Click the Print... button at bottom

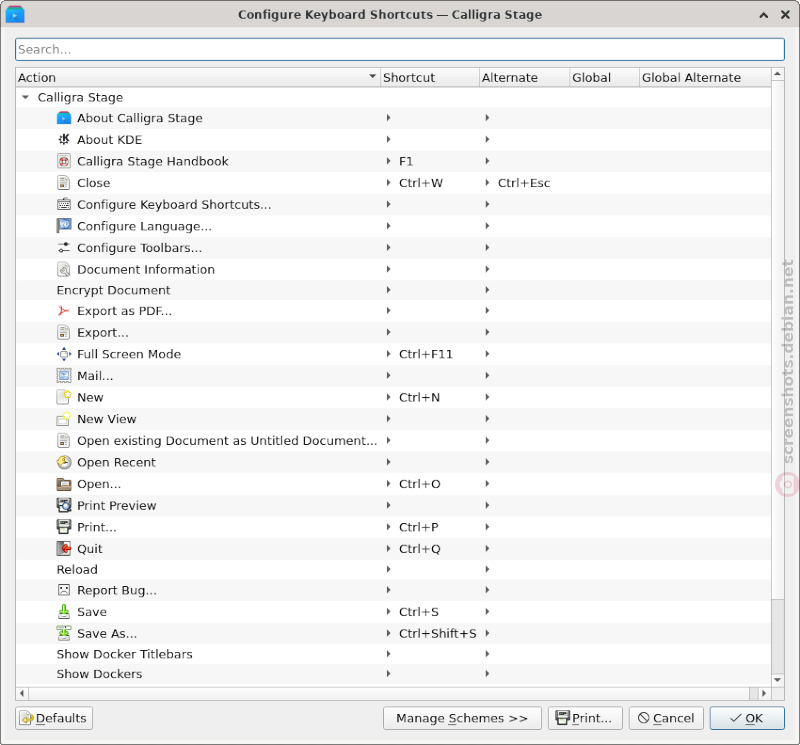click(x=585, y=718)
